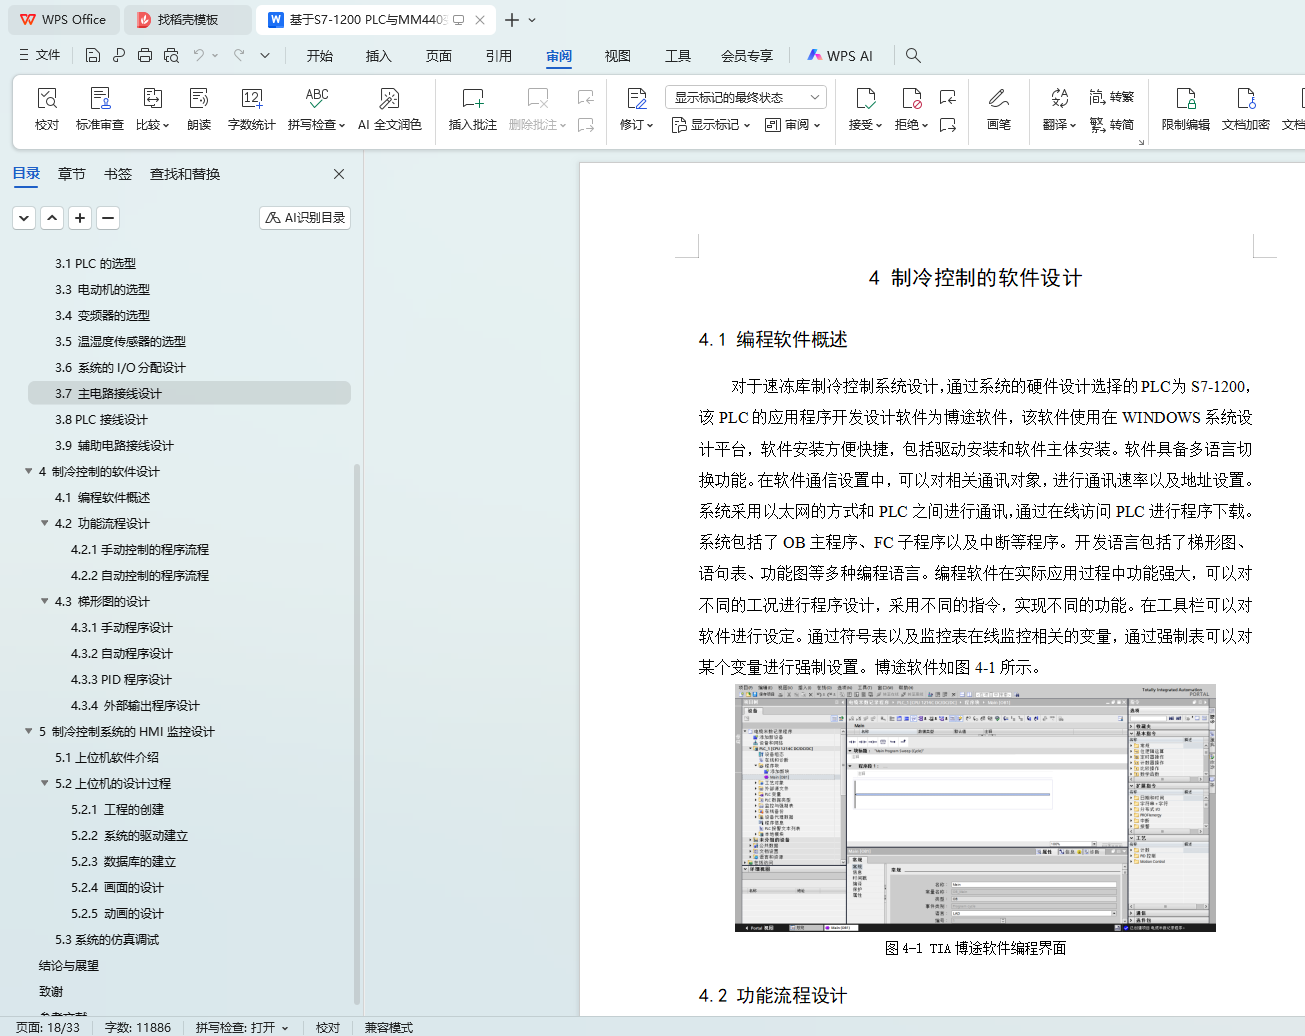
Task: Click the up arrow in outline toolbar
Action: coord(52,217)
